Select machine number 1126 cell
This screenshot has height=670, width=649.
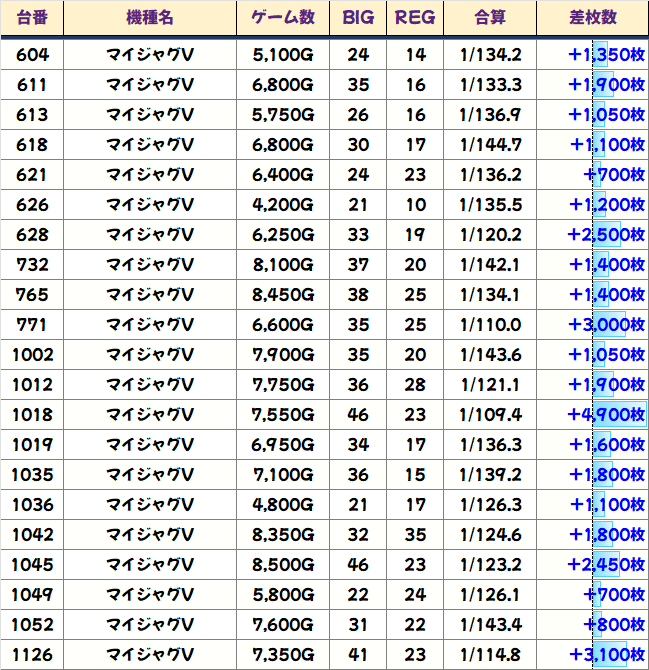[32, 655]
